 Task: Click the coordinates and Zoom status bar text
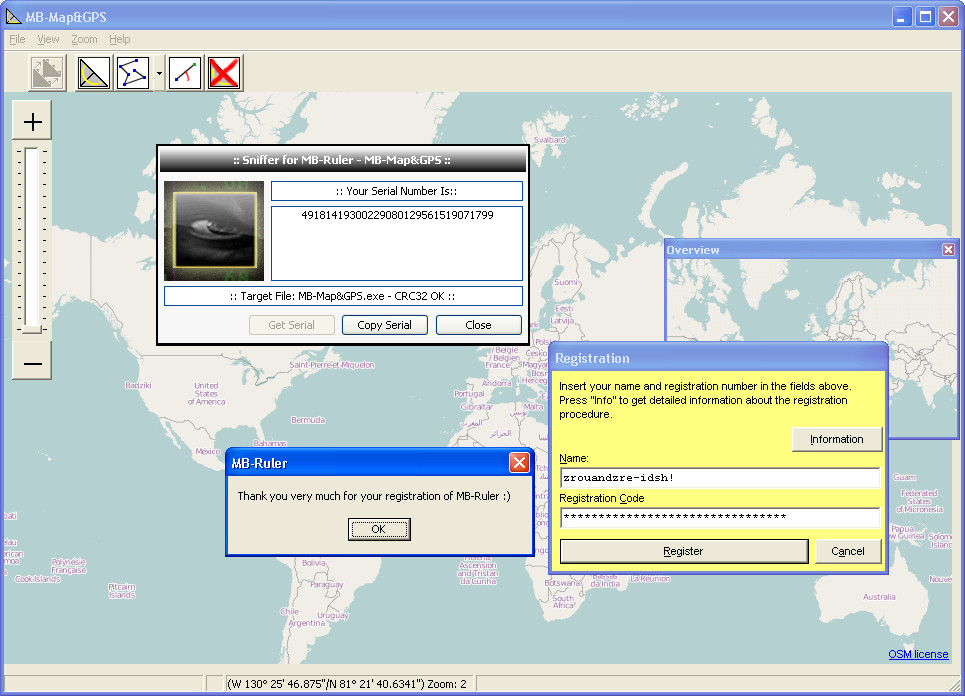click(x=347, y=684)
